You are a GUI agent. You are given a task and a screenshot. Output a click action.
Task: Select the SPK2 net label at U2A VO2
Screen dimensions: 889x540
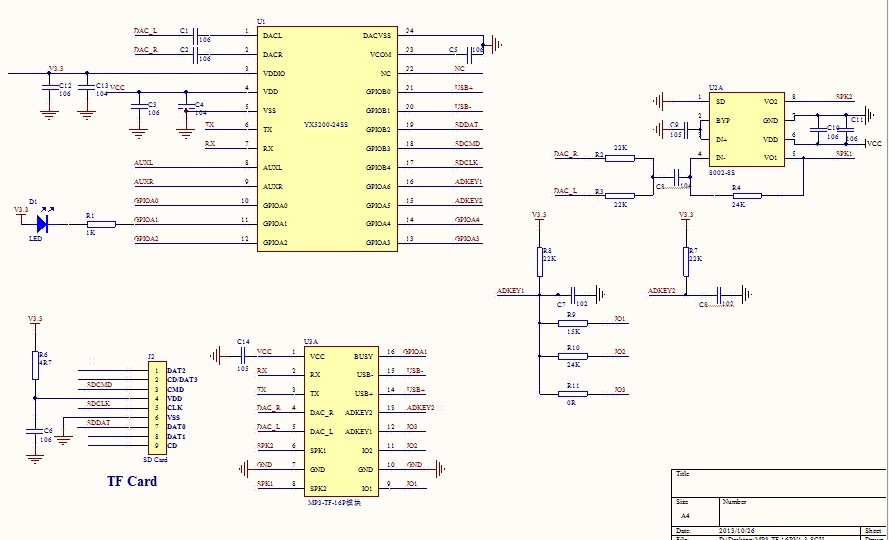[x=844, y=97]
